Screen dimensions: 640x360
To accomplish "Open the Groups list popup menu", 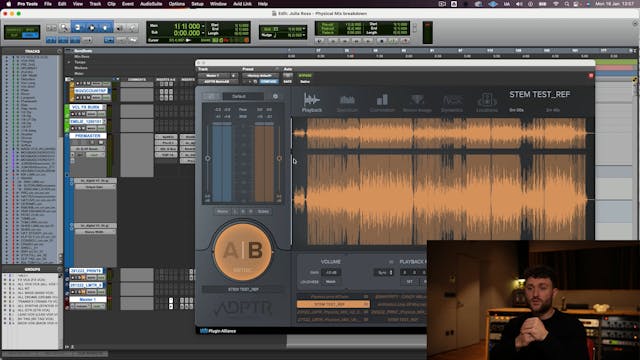I will 60,269.
